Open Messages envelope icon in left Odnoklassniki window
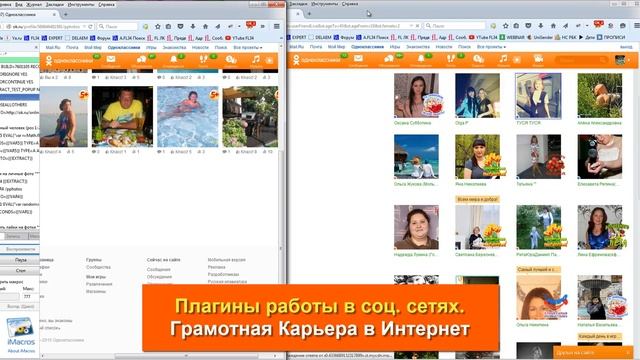This screenshot has width=640, height=360. 111,59
